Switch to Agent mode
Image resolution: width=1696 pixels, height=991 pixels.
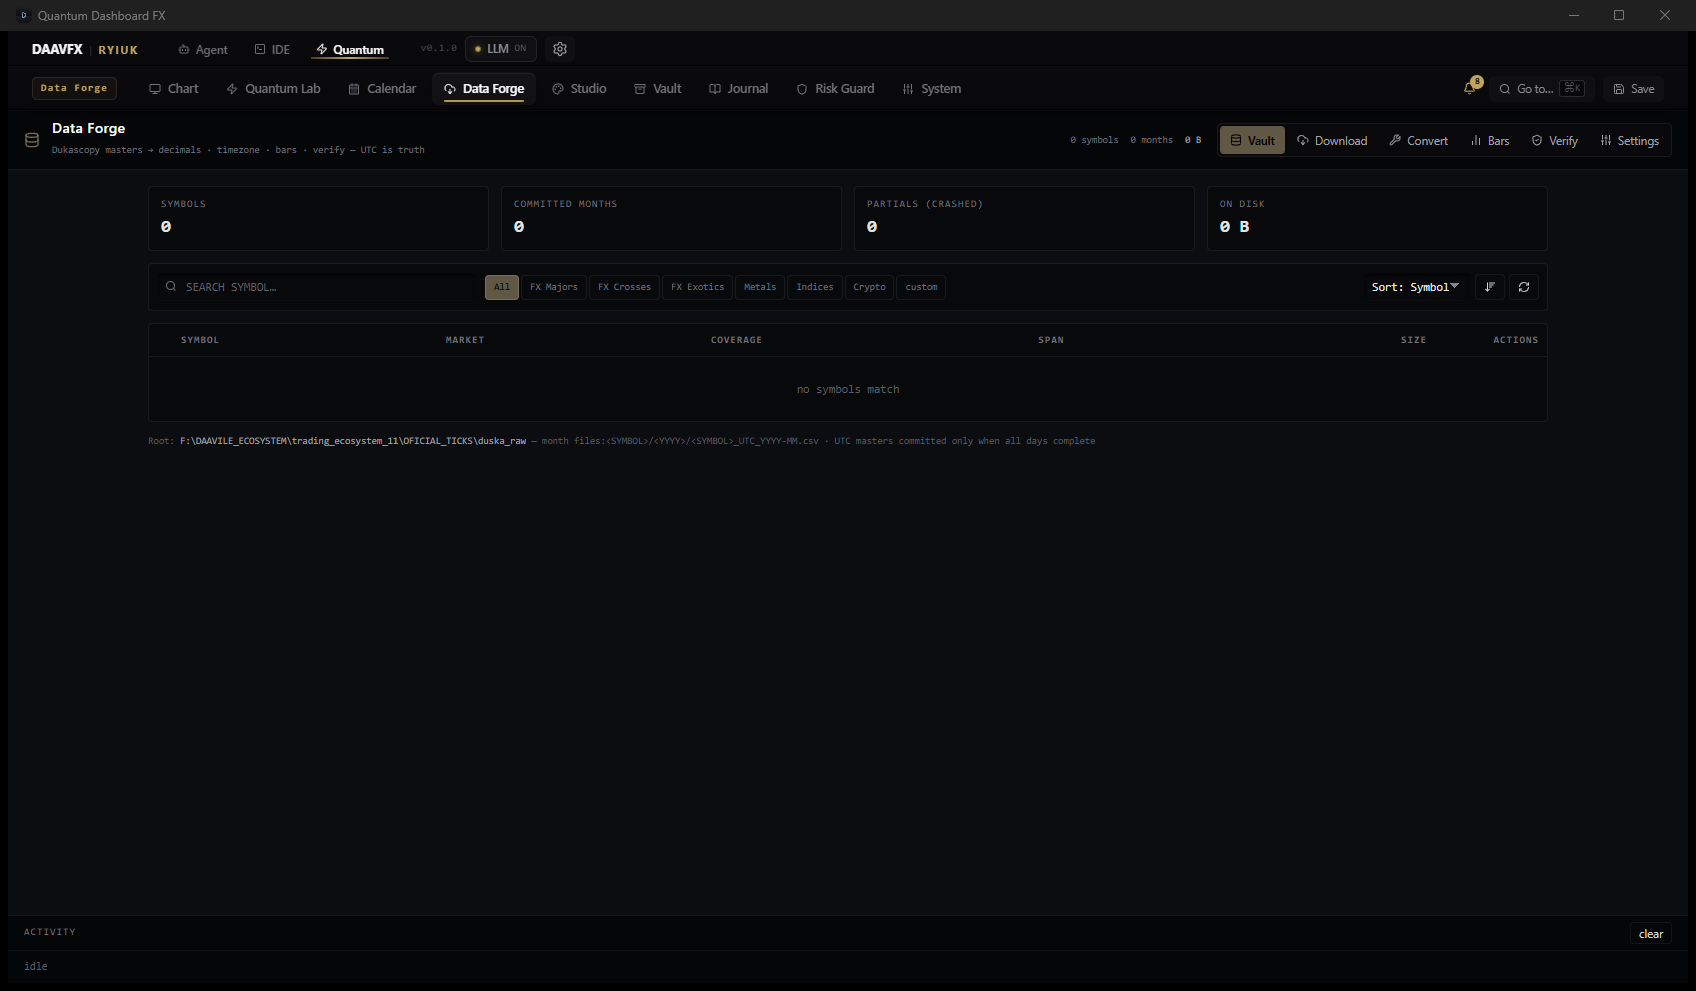(203, 50)
